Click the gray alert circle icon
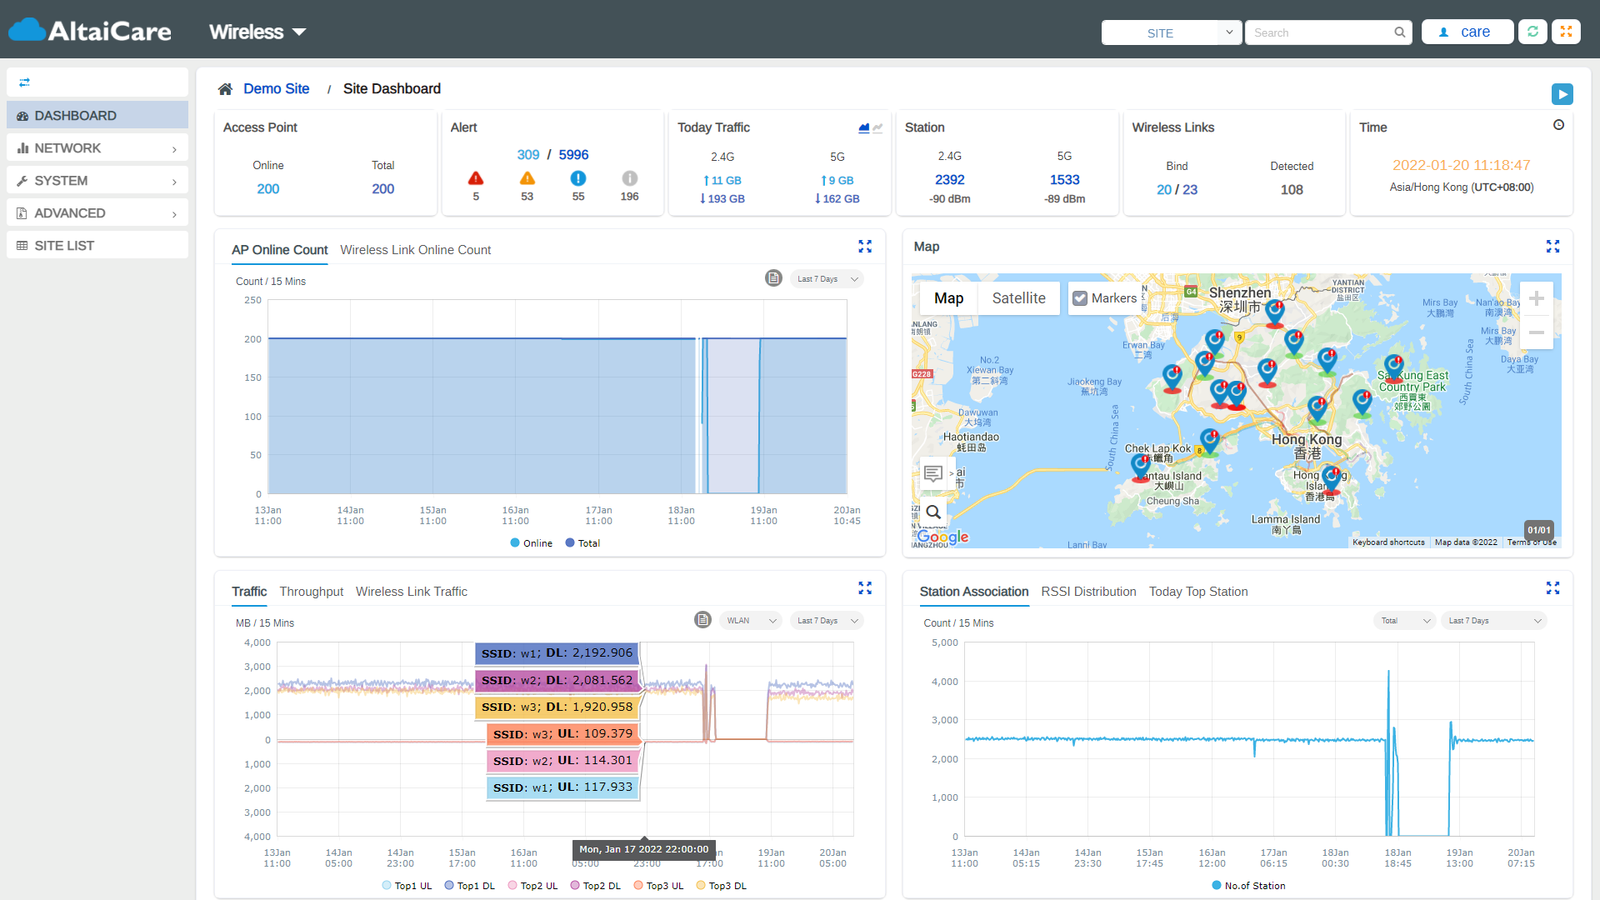The height and width of the screenshot is (900, 1600). click(629, 178)
